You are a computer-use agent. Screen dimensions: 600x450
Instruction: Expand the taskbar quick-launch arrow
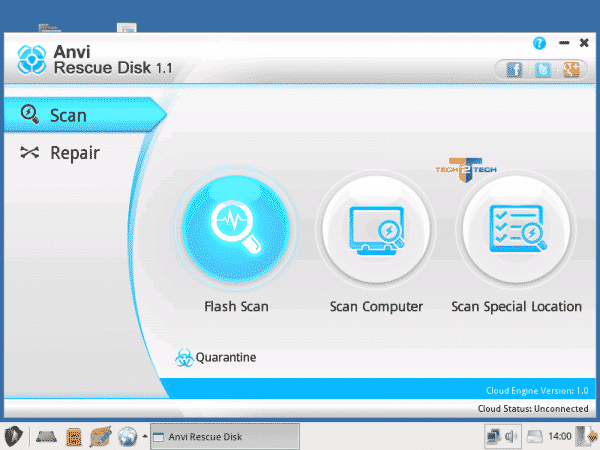[145, 436]
